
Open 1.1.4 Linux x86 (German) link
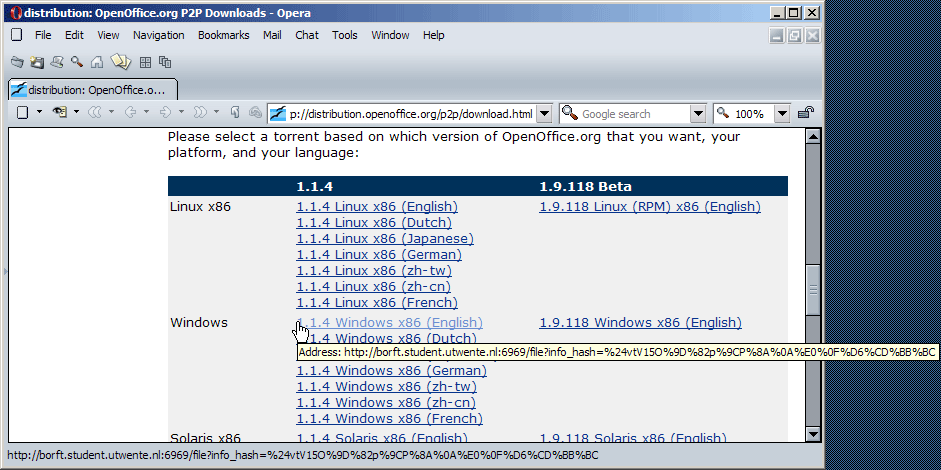[379, 255]
